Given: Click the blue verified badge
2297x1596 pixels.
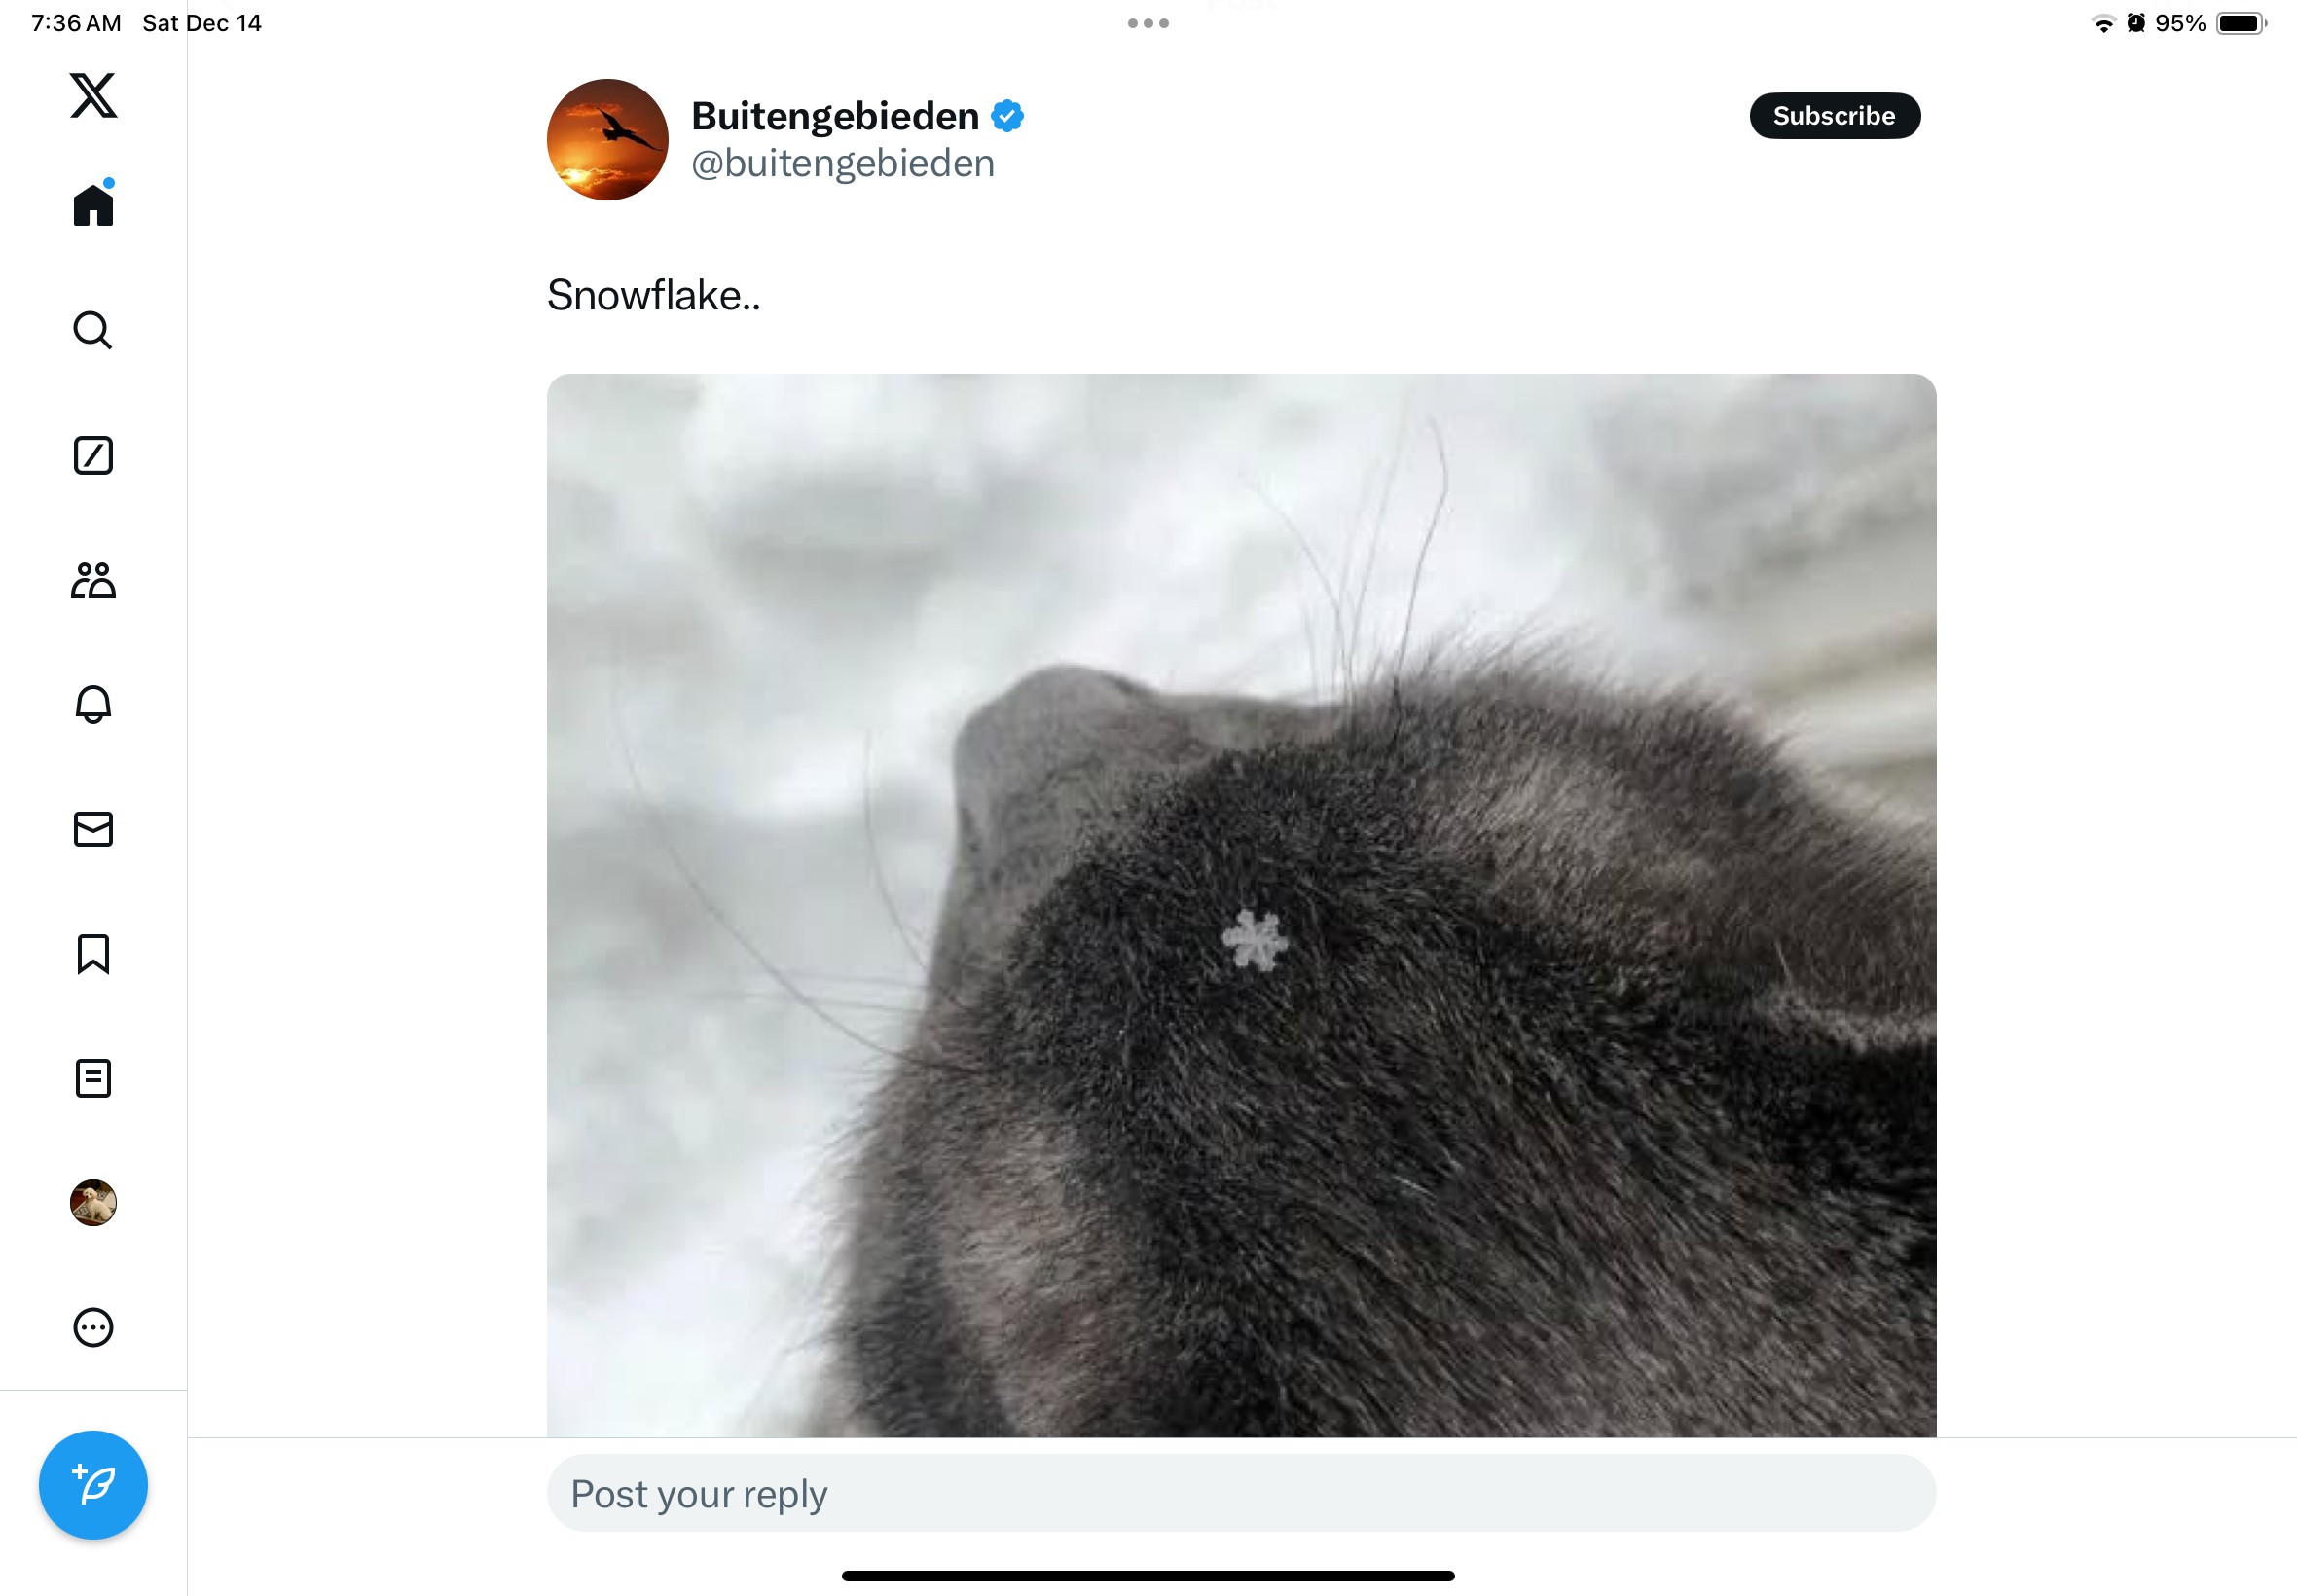Looking at the screenshot, I should click(x=1007, y=116).
